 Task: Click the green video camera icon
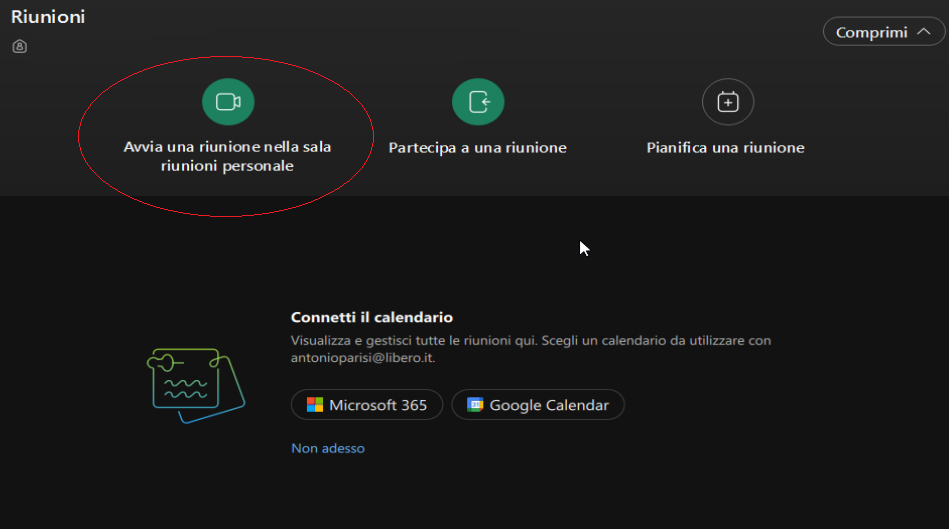click(x=228, y=102)
